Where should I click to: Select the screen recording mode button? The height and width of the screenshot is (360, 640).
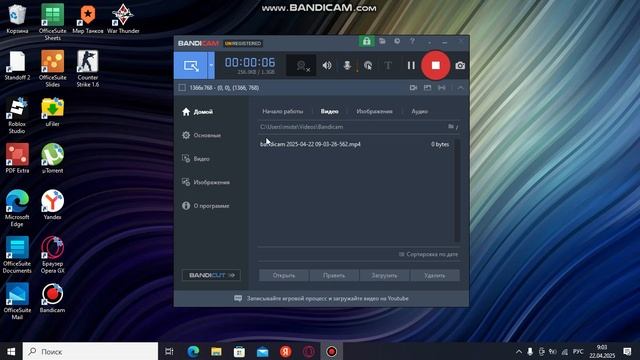click(x=191, y=65)
